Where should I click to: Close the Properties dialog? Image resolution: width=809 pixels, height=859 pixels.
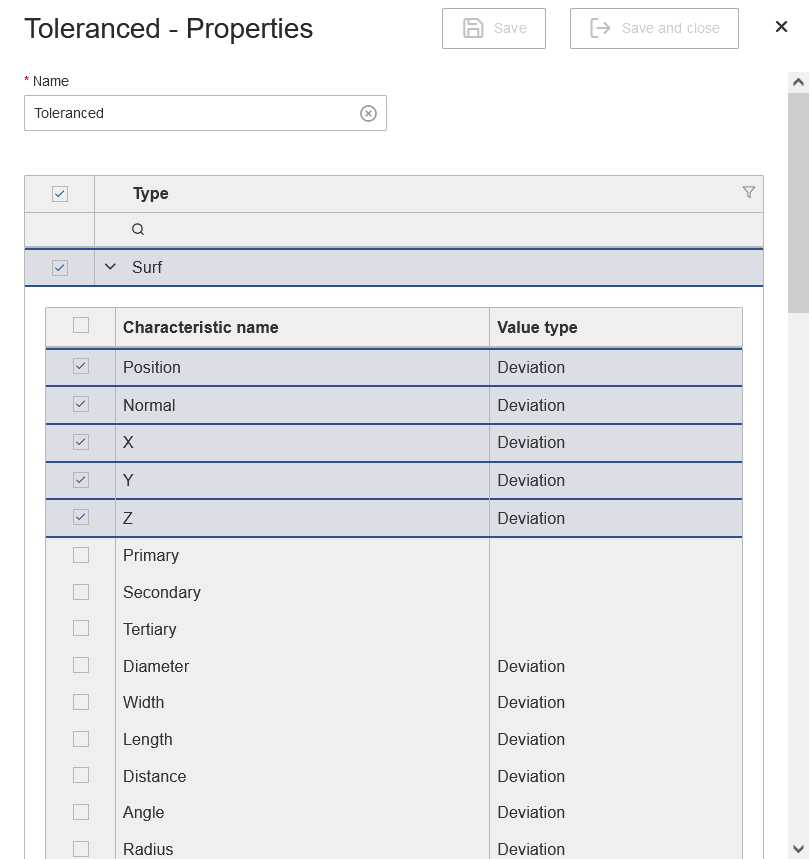[781, 27]
